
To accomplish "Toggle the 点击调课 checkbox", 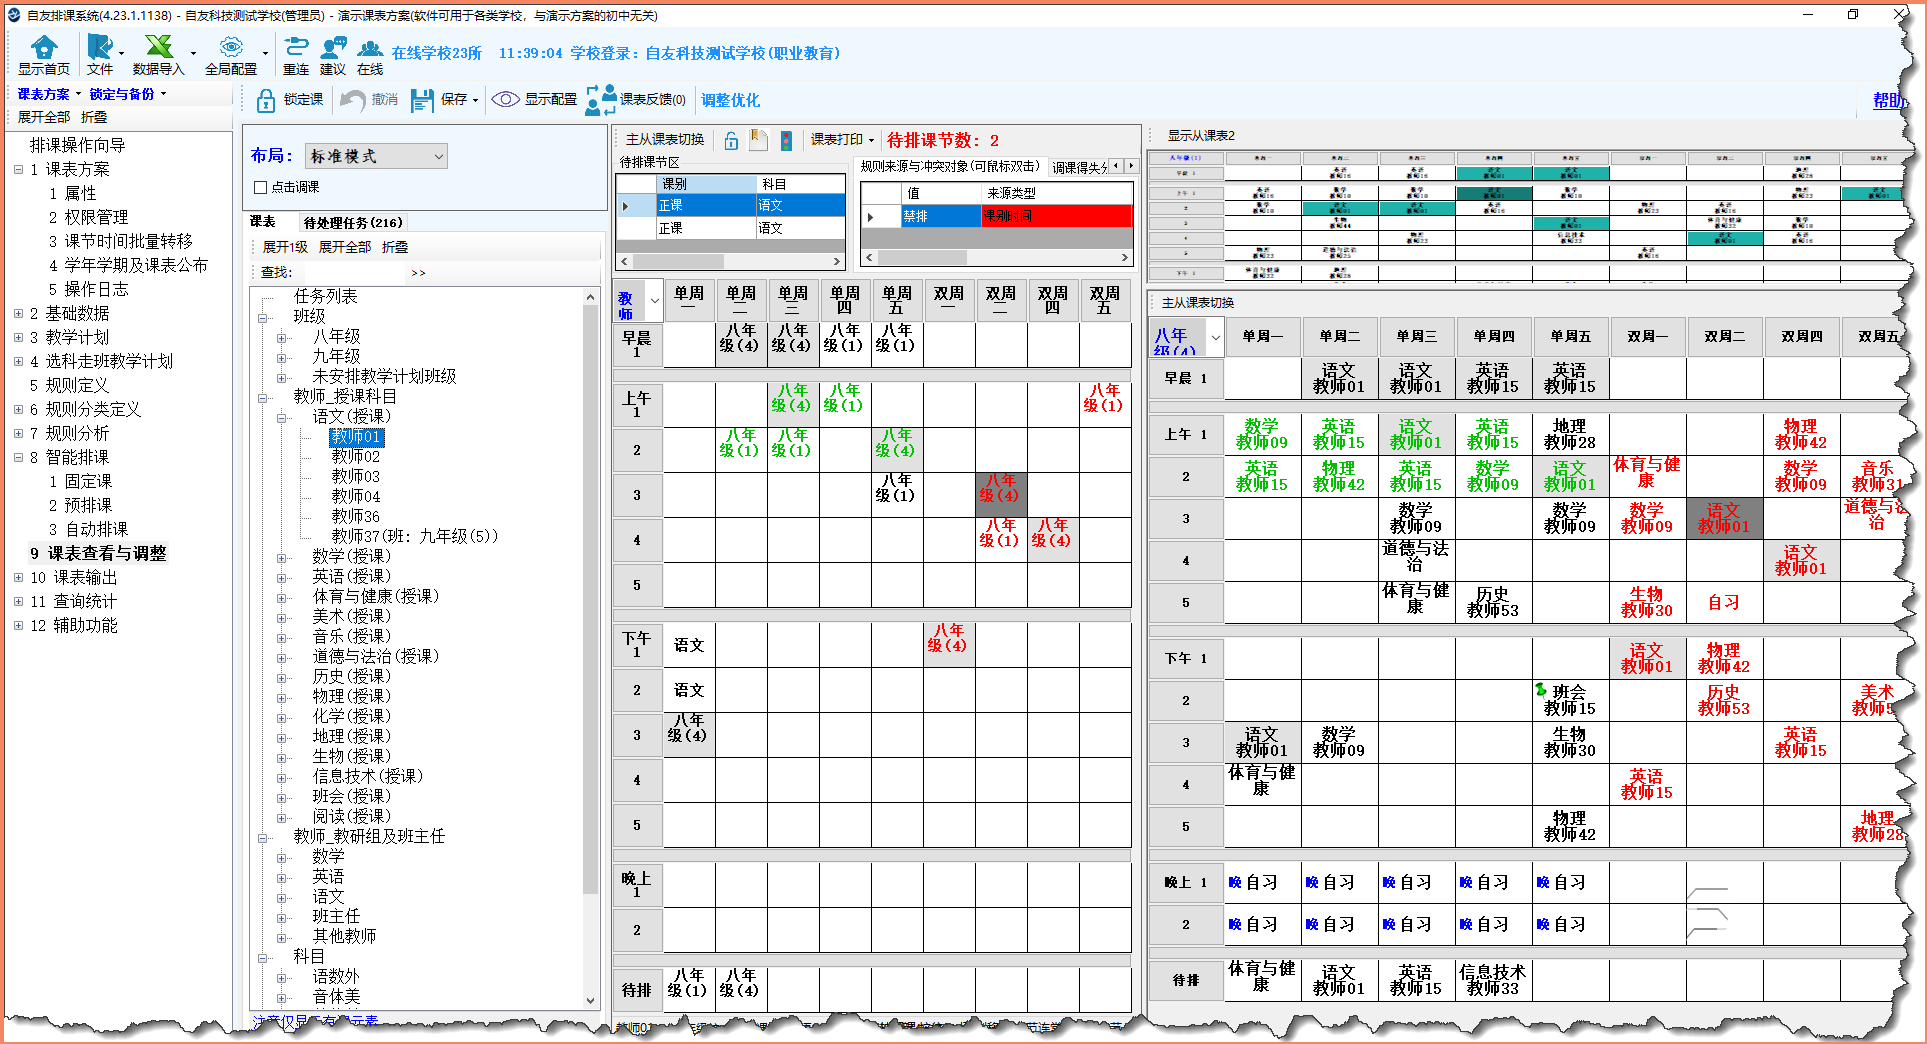I will [261, 187].
